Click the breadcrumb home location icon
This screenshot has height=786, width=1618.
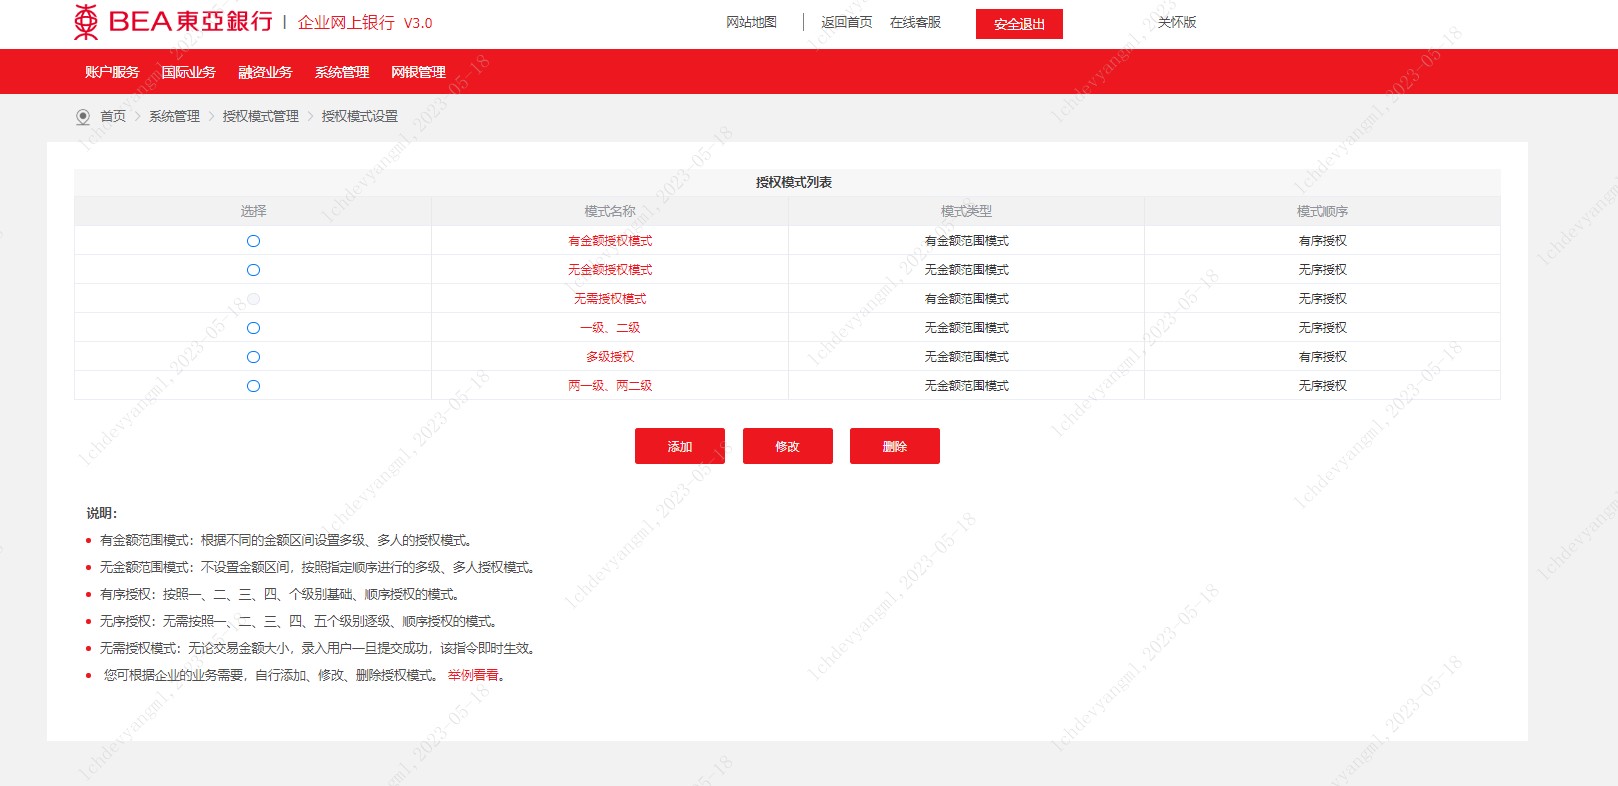coord(83,117)
